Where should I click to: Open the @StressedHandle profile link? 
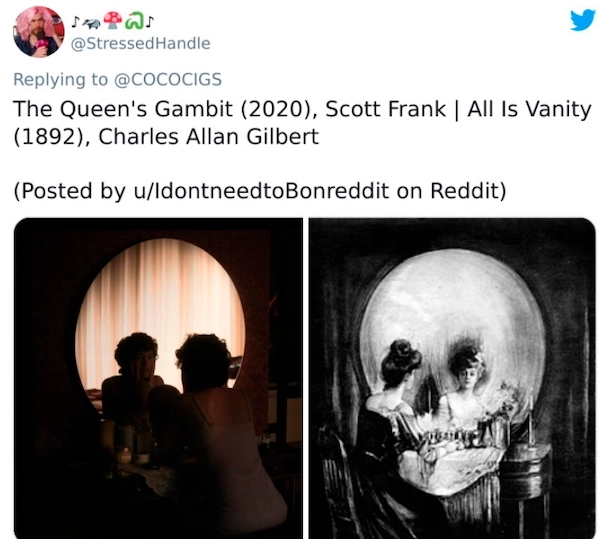tap(141, 43)
